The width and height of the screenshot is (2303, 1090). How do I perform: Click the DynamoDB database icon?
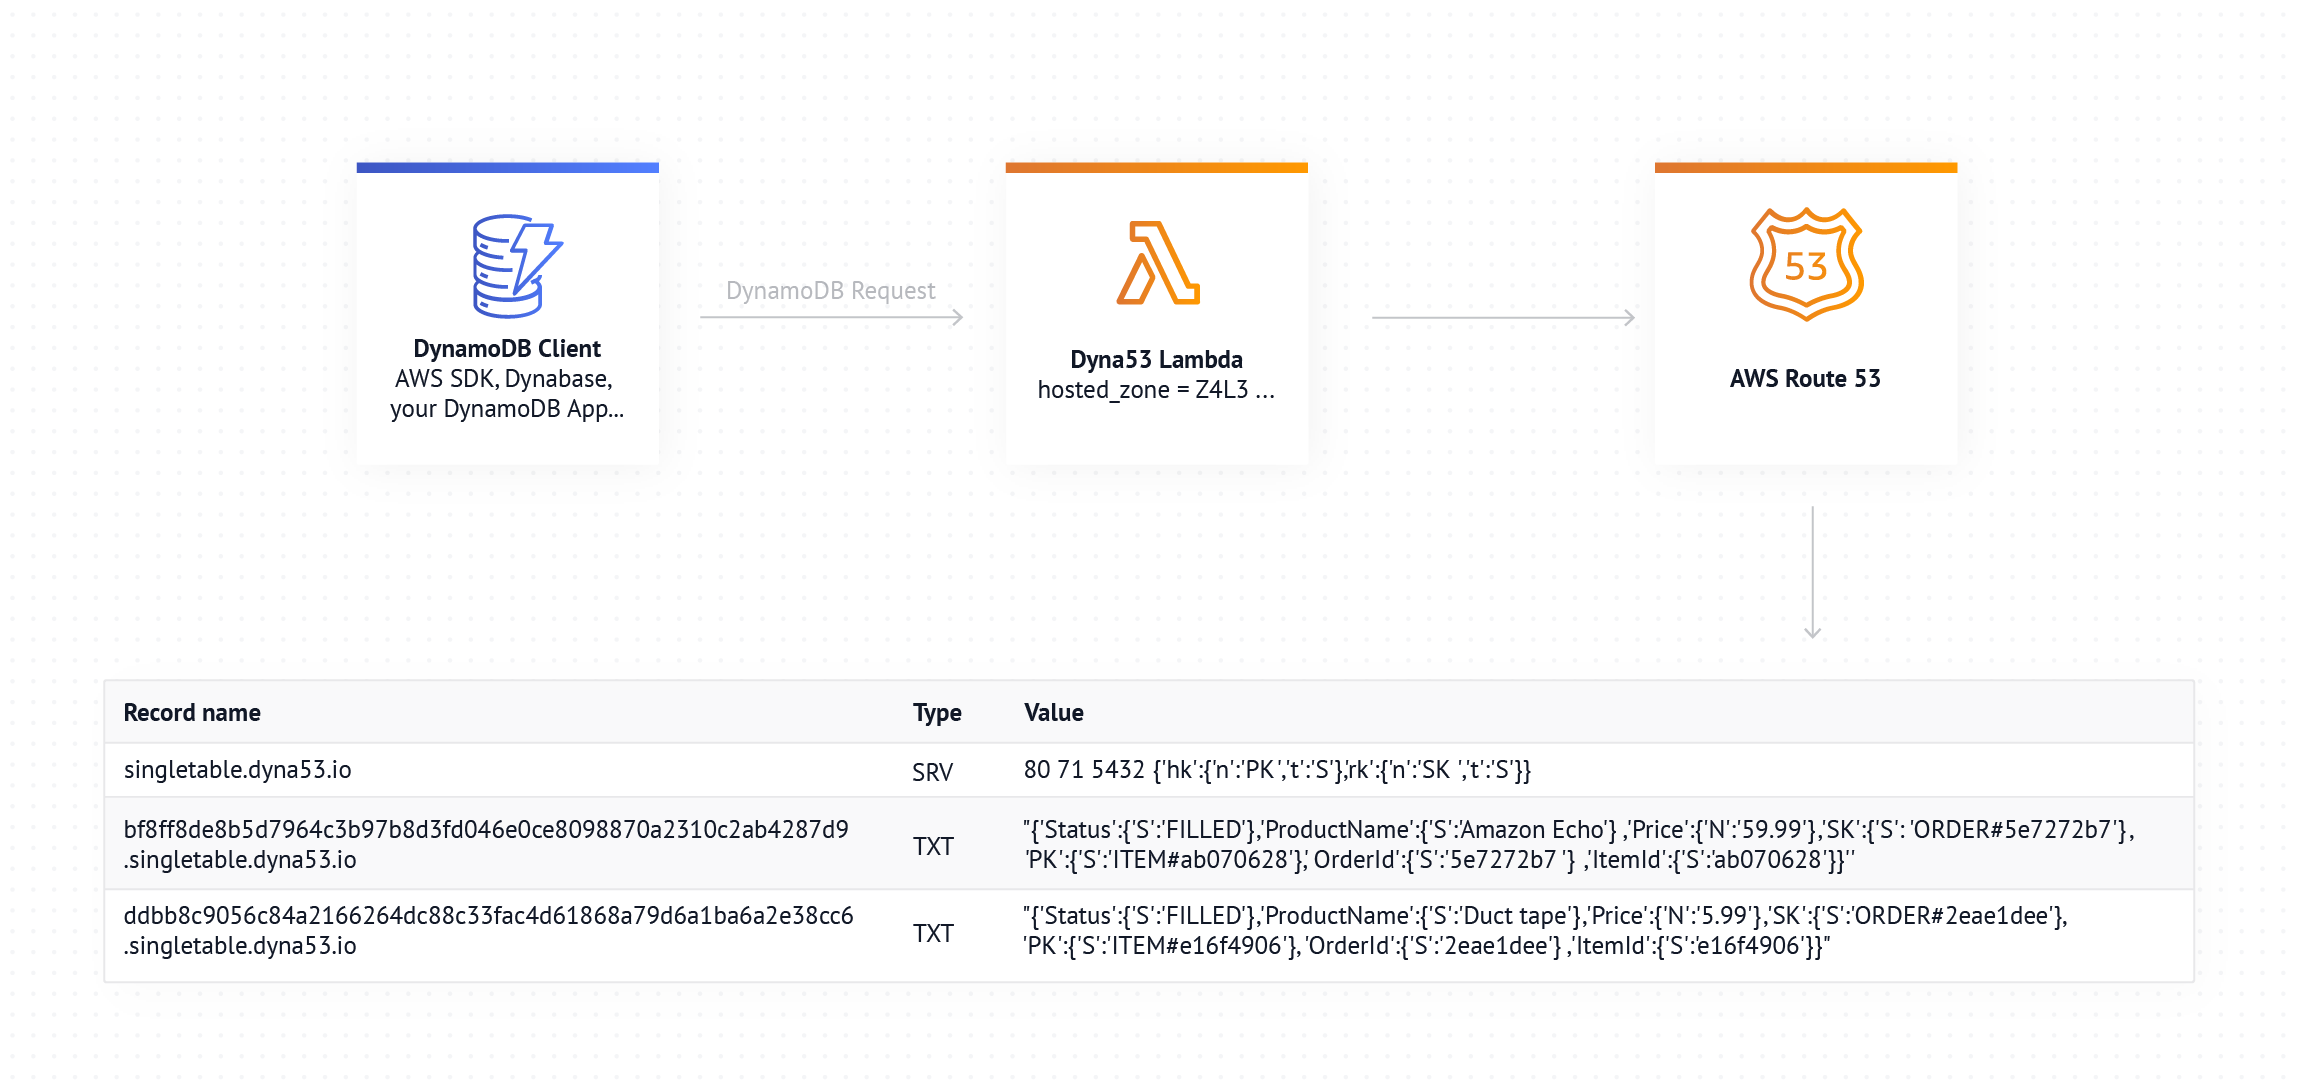[517, 266]
